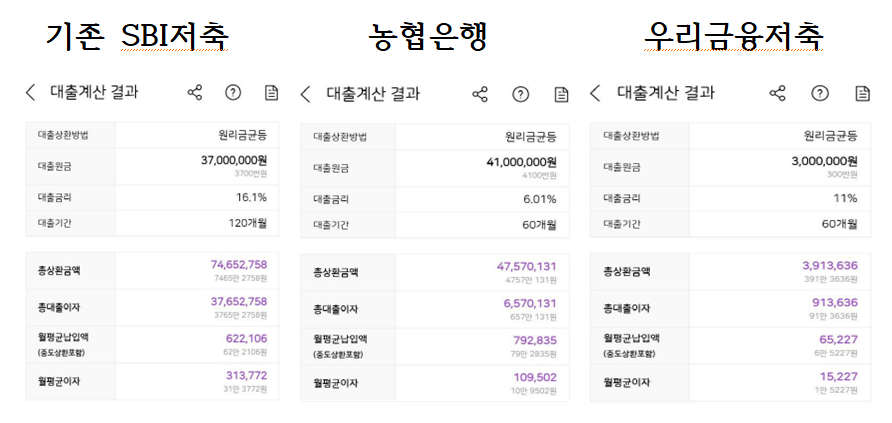
Task: Select the 74,652,758 total repayment amount
Action: coord(239,265)
